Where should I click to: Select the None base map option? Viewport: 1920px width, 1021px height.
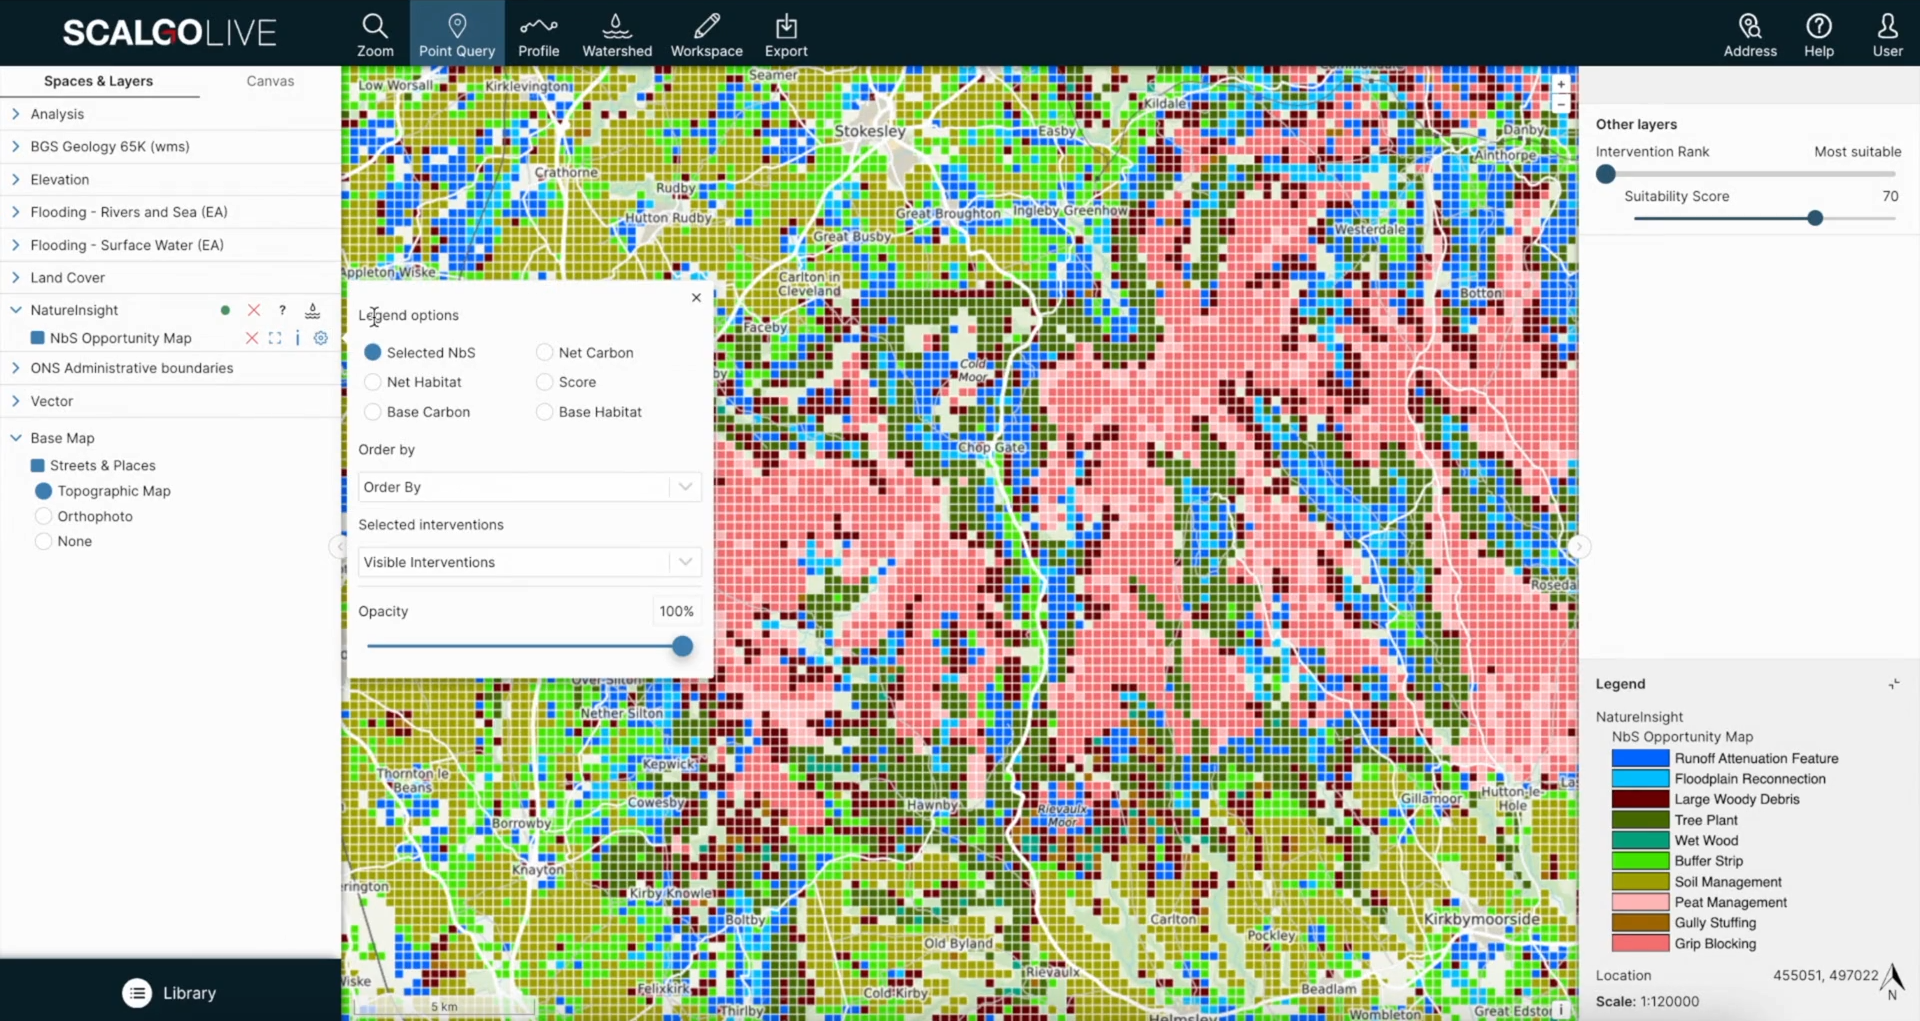coord(43,541)
